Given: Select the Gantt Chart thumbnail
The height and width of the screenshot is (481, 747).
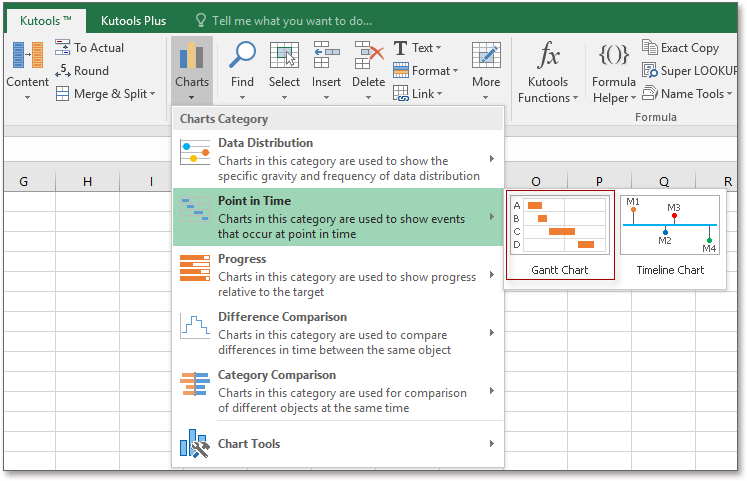Looking at the screenshot, I should (560, 235).
